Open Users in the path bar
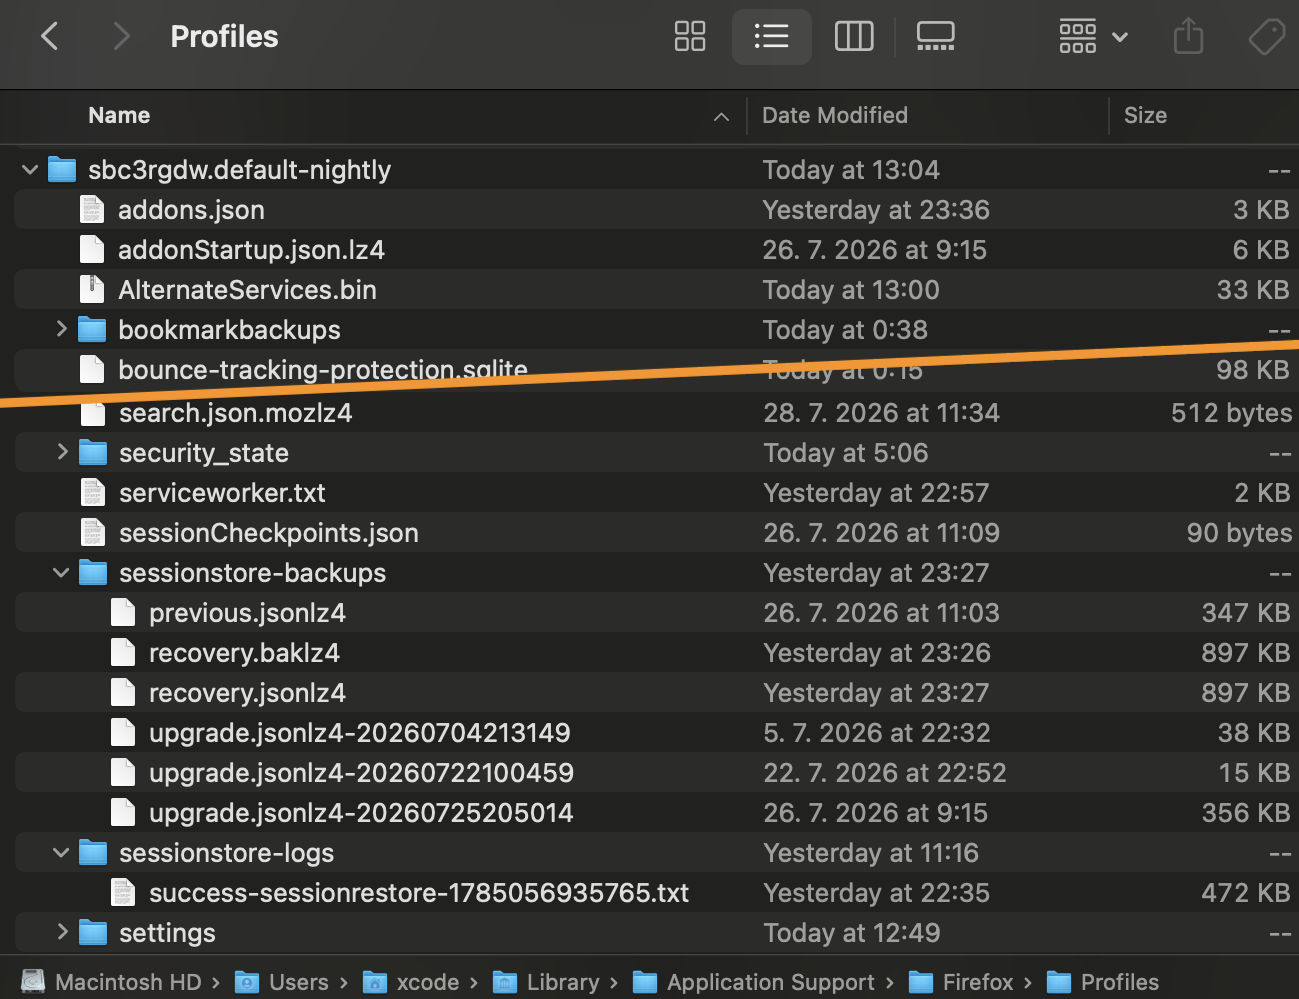This screenshot has height=999, width=1299. [282, 982]
